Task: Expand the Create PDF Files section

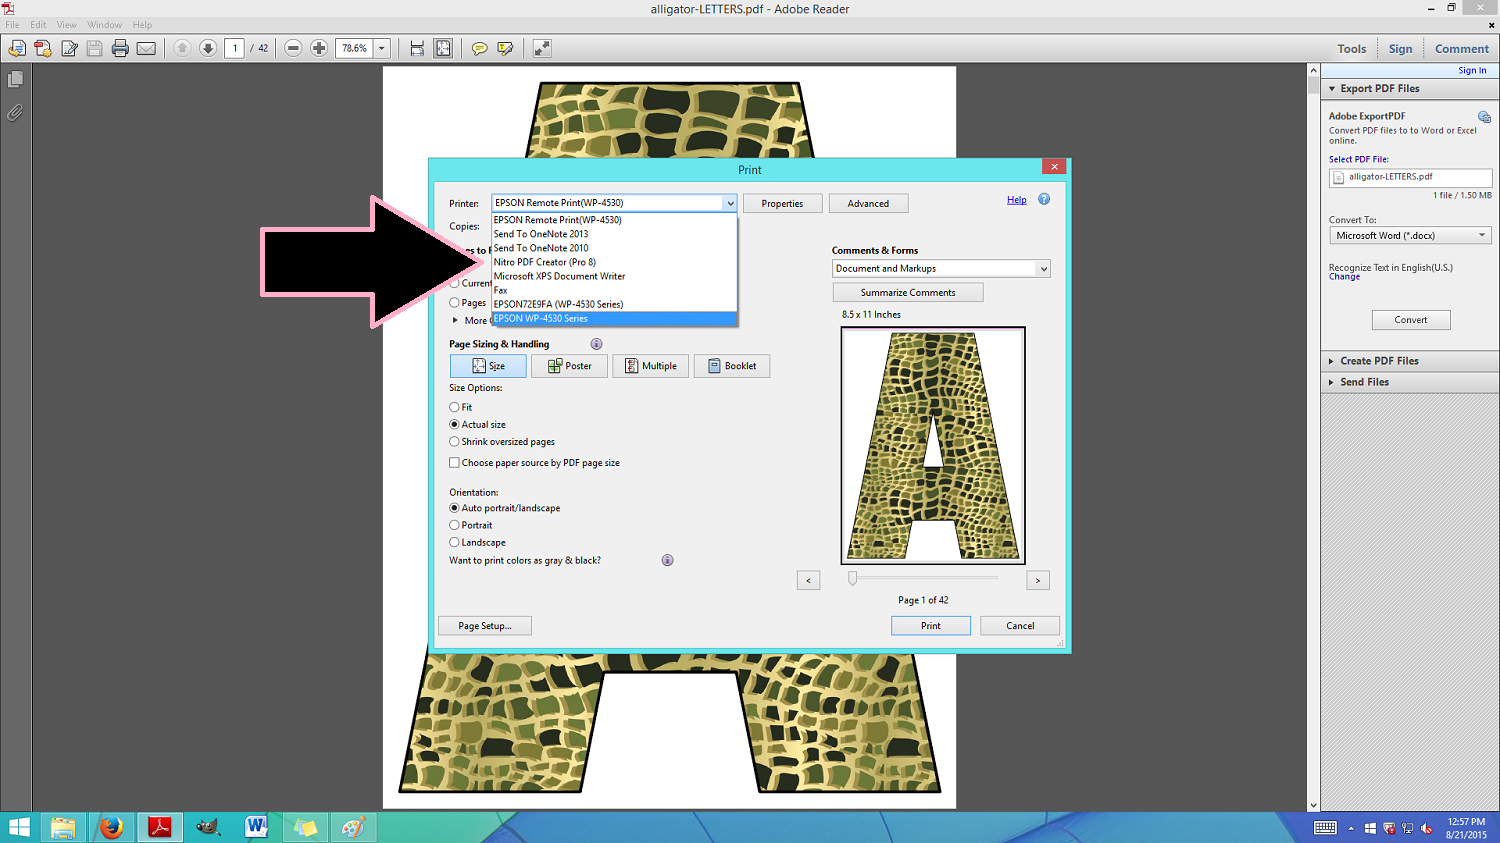Action: 1332,361
